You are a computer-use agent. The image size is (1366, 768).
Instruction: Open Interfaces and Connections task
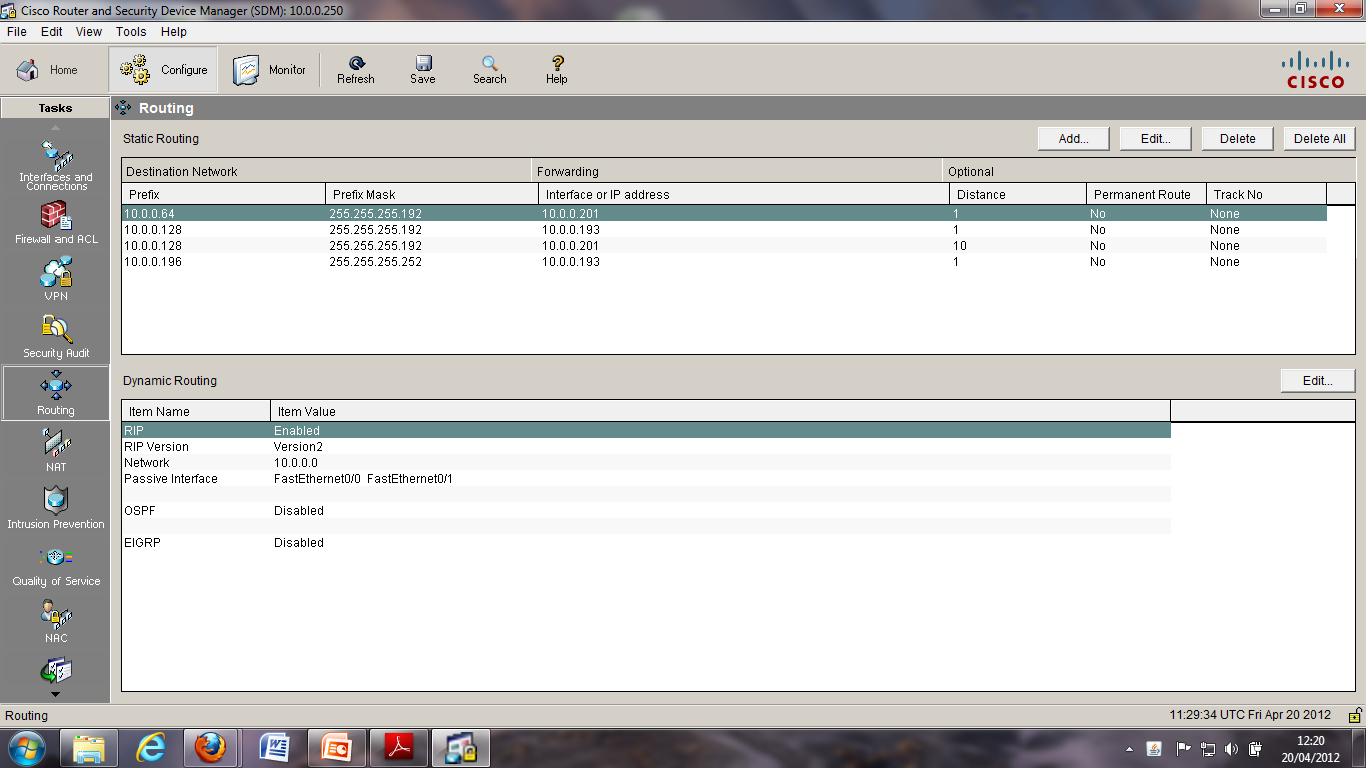(x=56, y=165)
